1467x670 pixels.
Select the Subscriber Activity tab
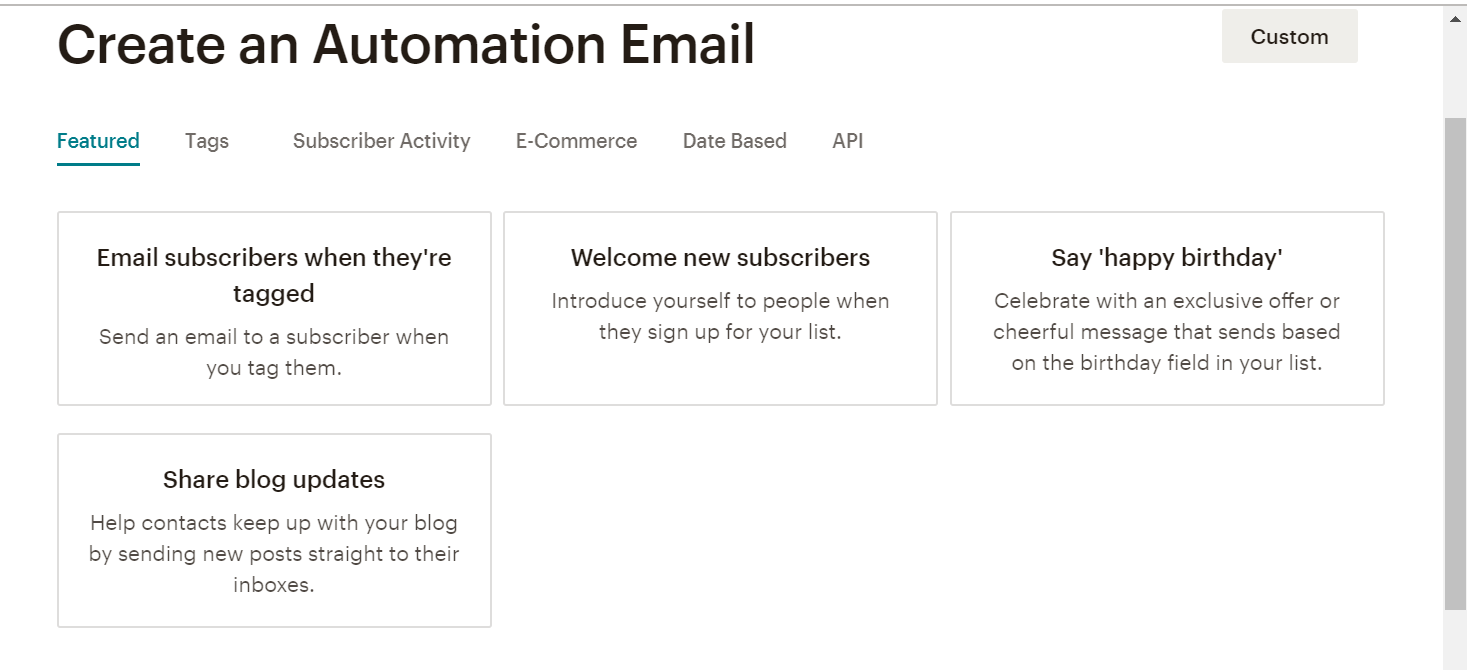(x=381, y=141)
